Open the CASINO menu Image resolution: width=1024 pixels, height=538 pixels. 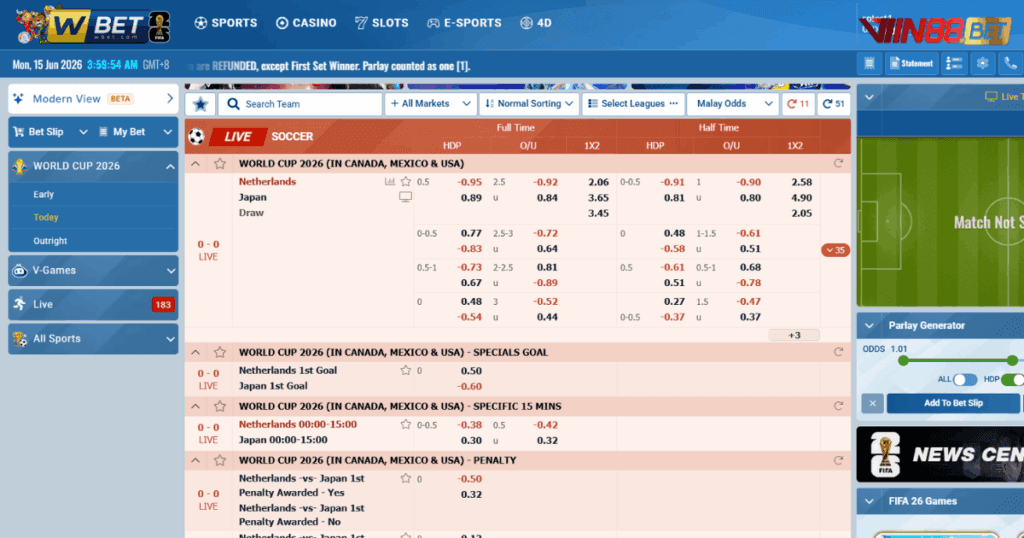[x=306, y=23]
